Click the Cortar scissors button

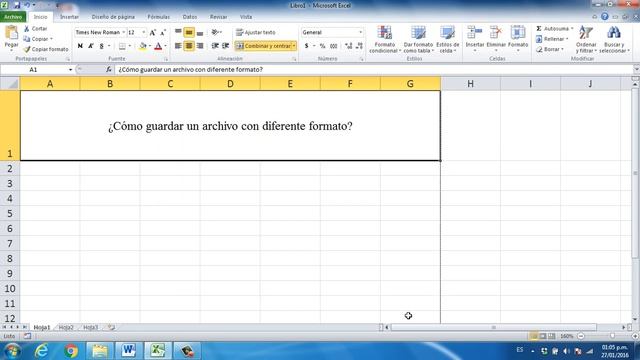pos(36,29)
